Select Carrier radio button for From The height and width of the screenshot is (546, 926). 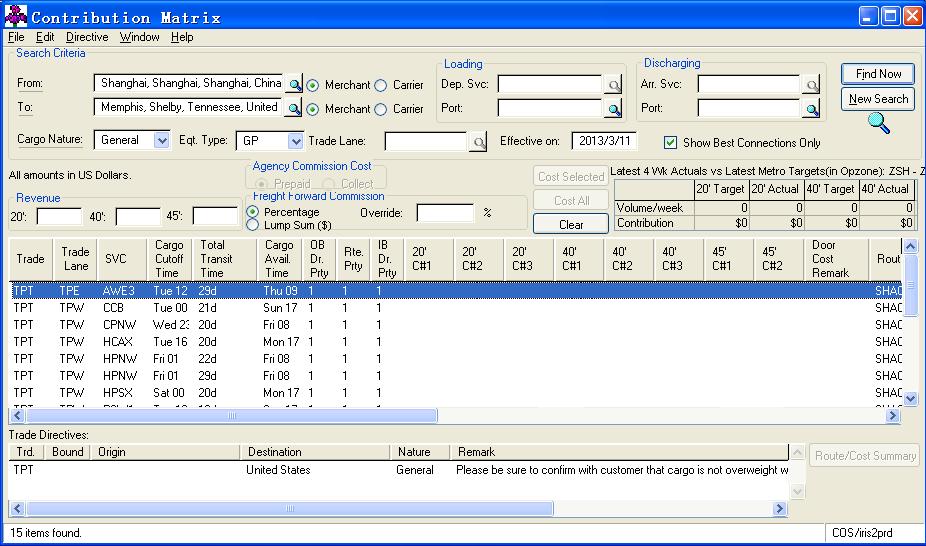click(380, 85)
